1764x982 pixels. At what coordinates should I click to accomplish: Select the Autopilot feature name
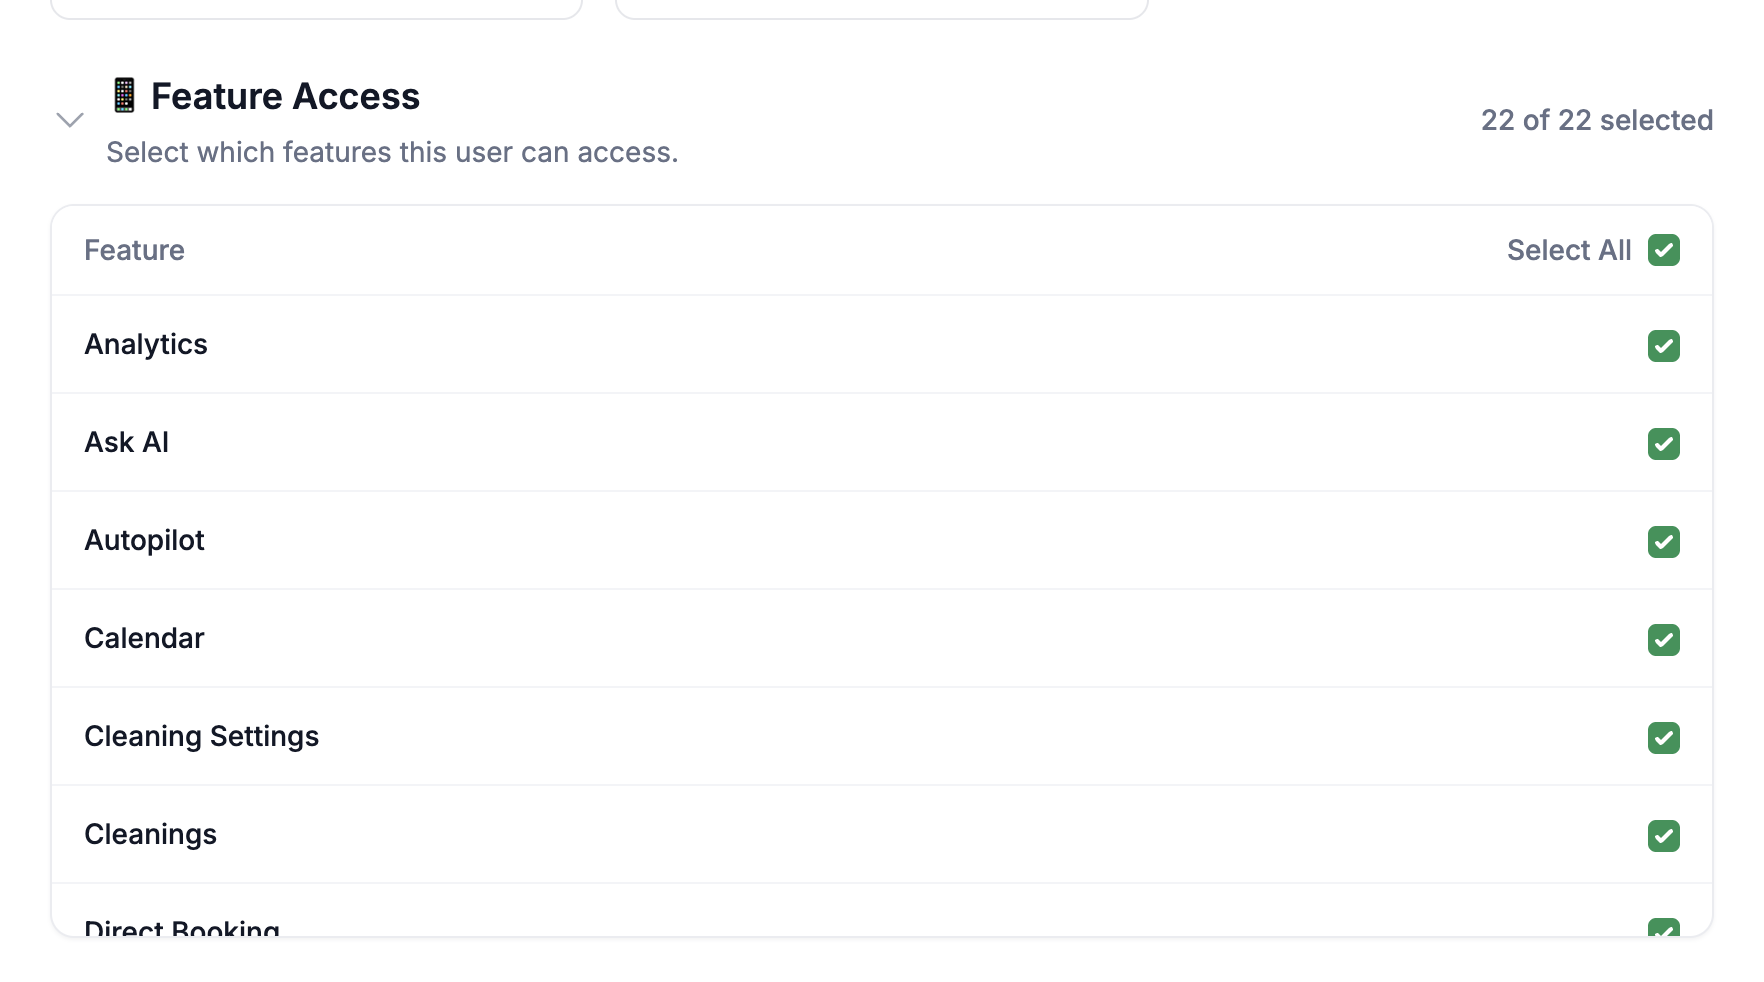click(144, 540)
